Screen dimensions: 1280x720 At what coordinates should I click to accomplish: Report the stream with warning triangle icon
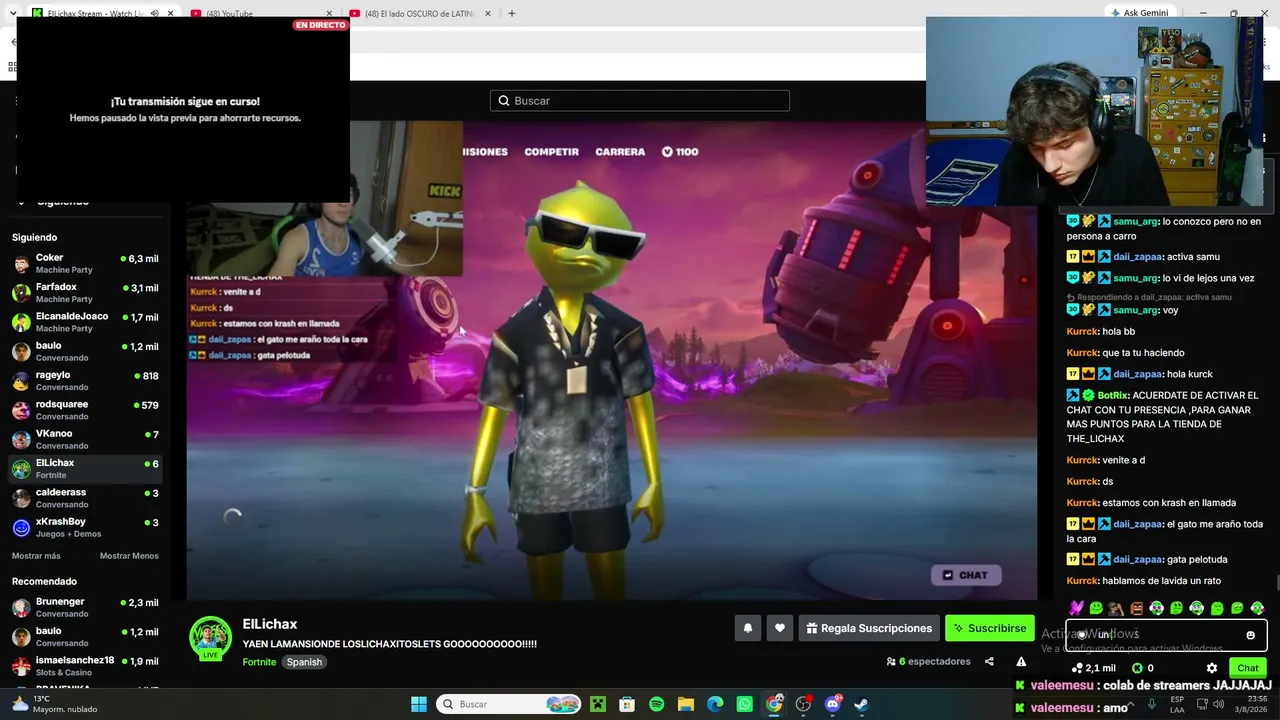pyautogui.click(x=1021, y=661)
